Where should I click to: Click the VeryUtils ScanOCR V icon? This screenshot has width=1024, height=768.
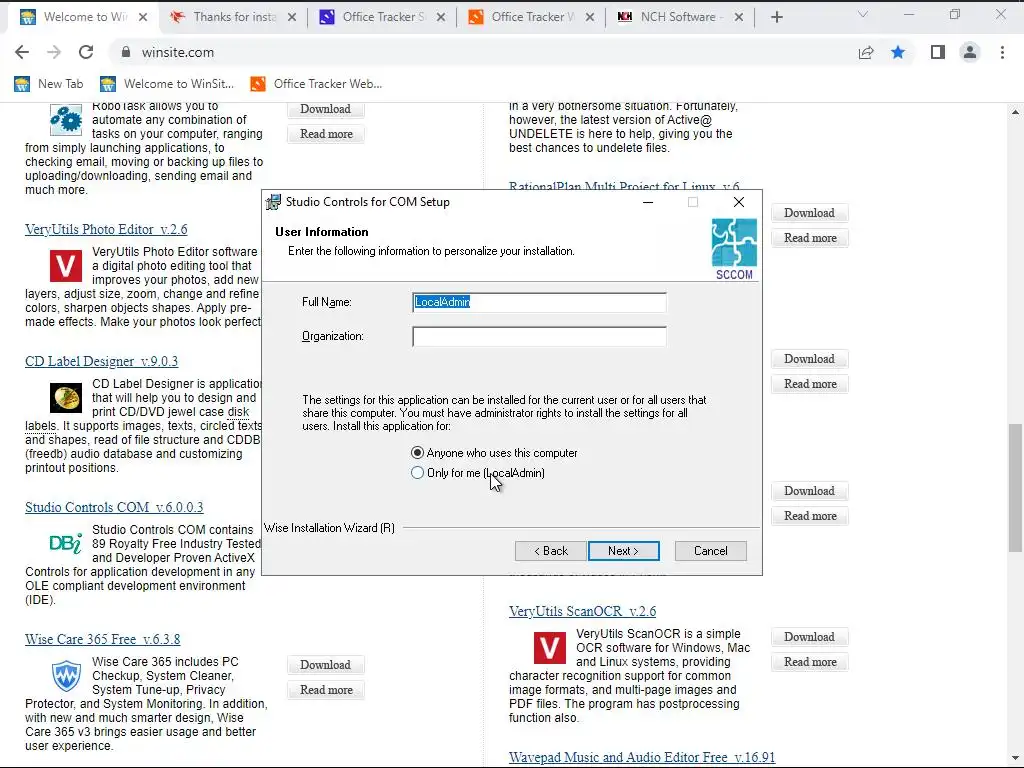pos(550,648)
